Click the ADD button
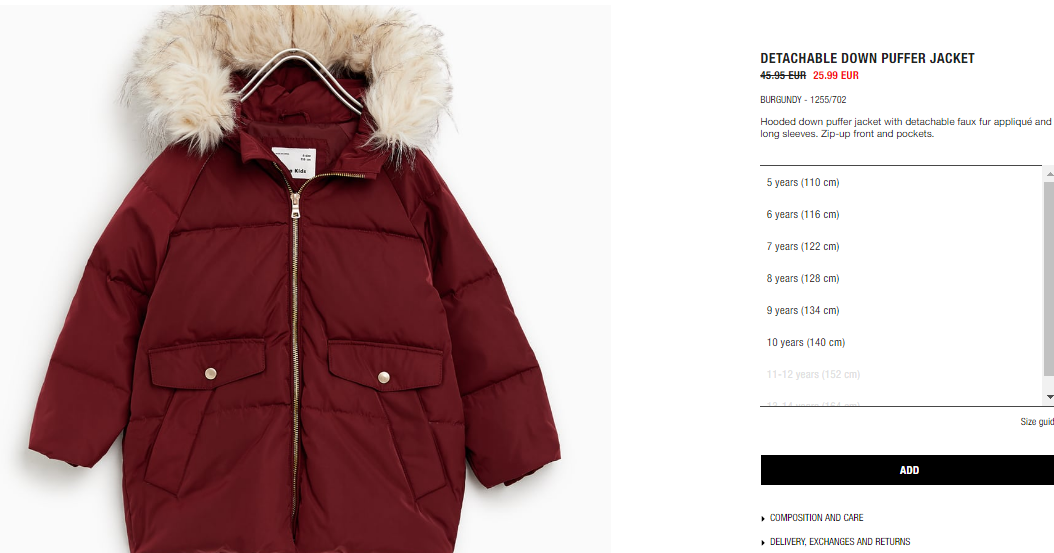This screenshot has height=553, width=1054. (x=908, y=470)
